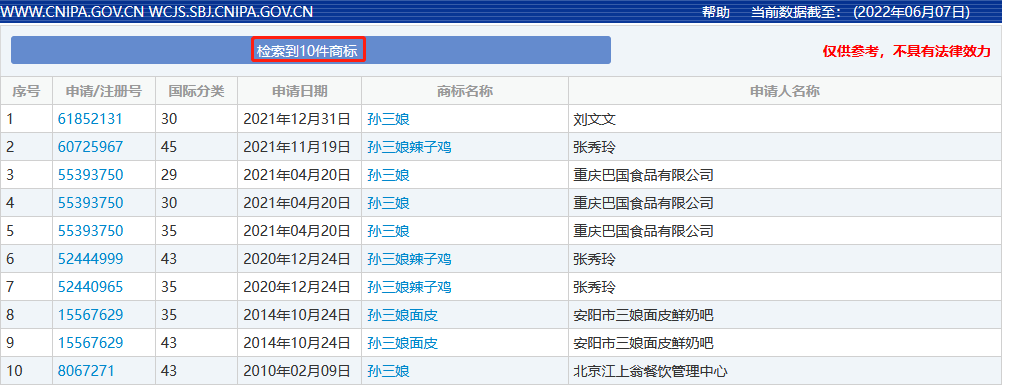This screenshot has height=390, width=1009.
Task: Click the red 仅供参考，不具有法律效力 notice
Action: click(907, 51)
